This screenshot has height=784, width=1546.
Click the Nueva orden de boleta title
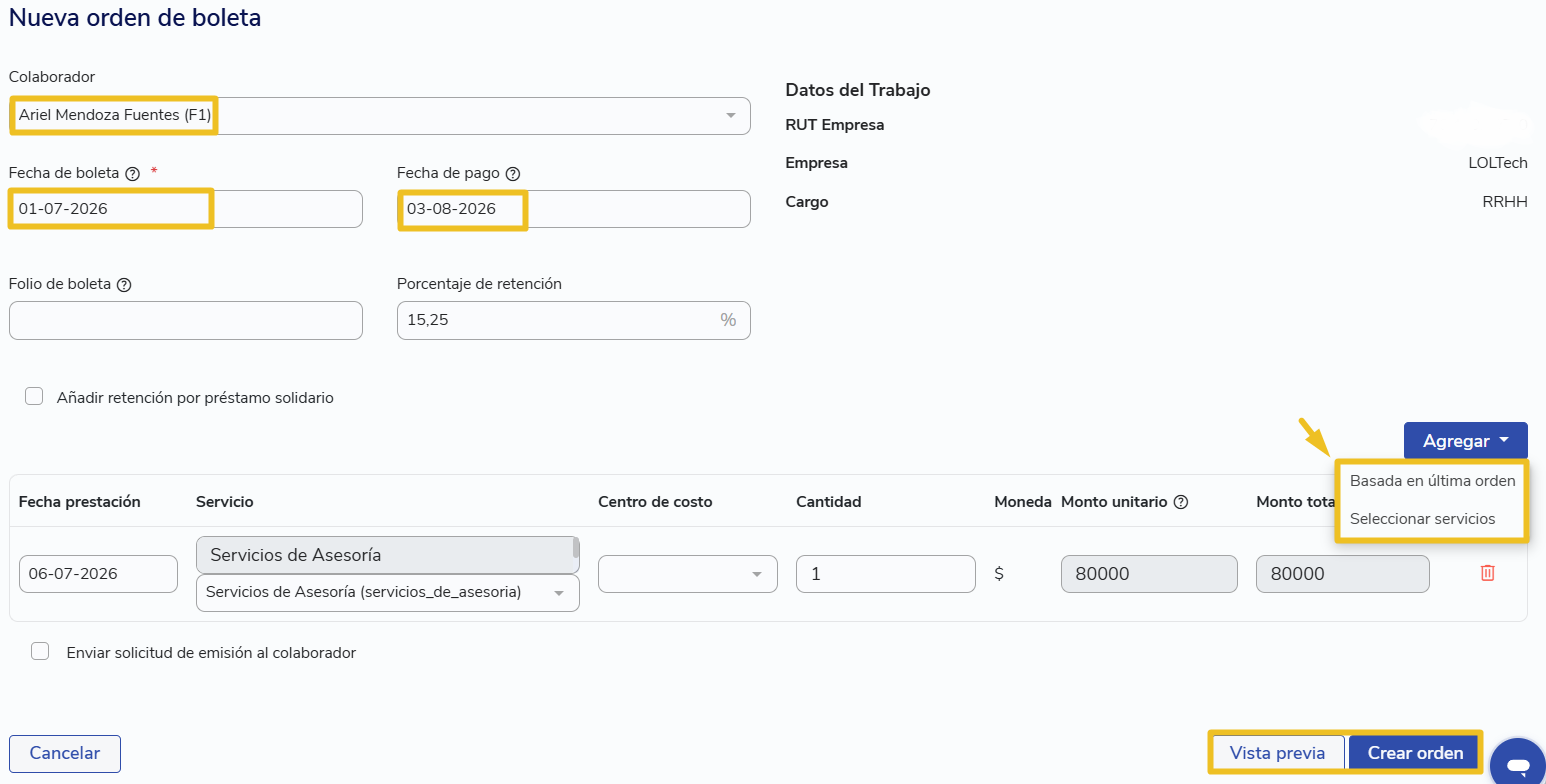[x=135, y=17]
